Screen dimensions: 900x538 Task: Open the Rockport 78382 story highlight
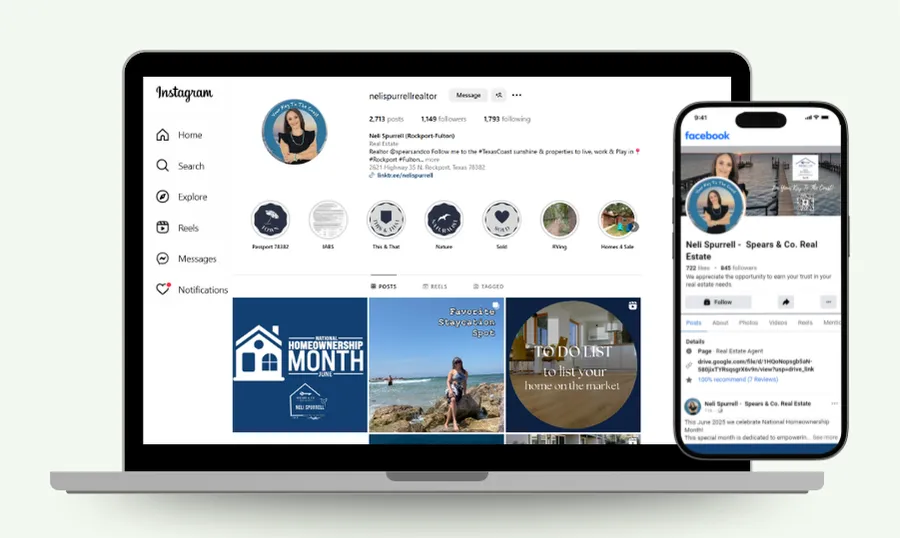click(270, 219)
